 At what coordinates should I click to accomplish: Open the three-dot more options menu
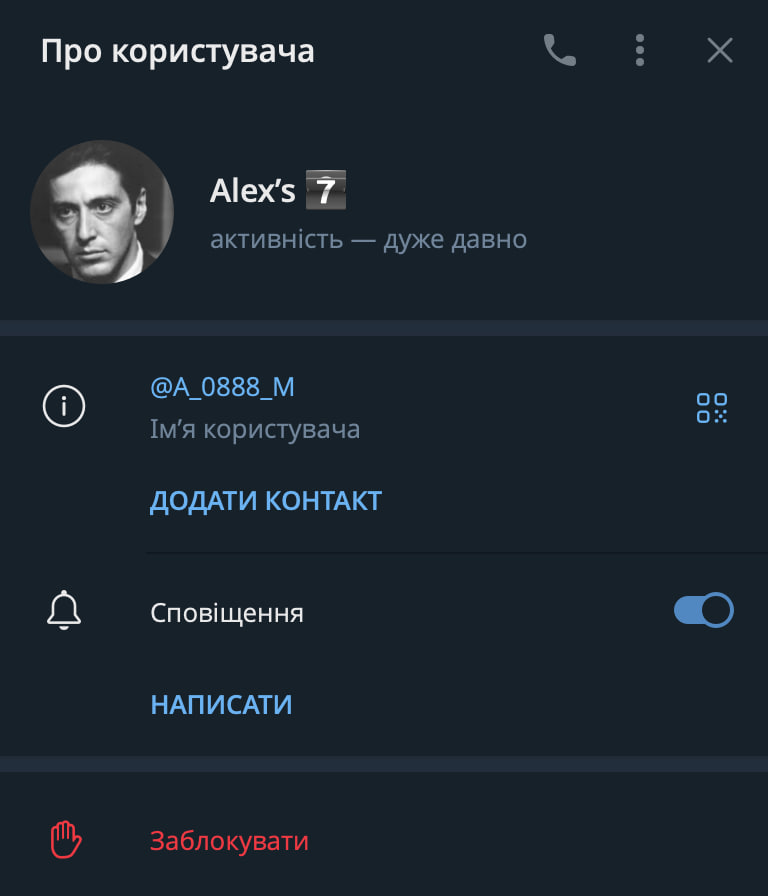click(x=640, y=50)
